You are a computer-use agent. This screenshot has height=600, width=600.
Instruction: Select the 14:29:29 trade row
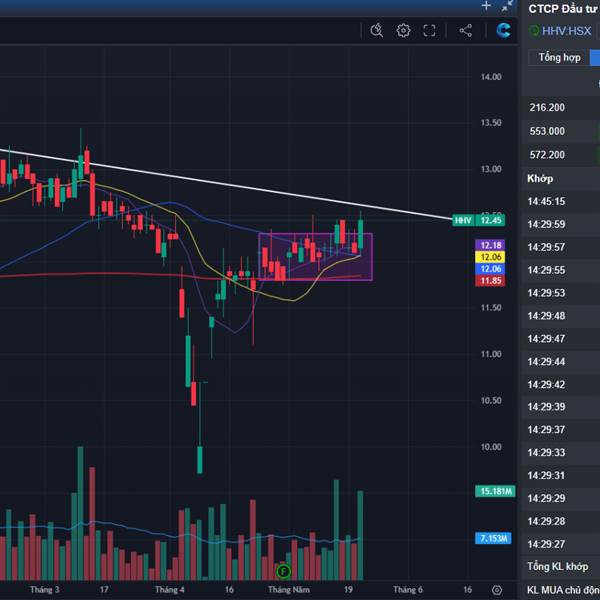(x=561, y=498)
